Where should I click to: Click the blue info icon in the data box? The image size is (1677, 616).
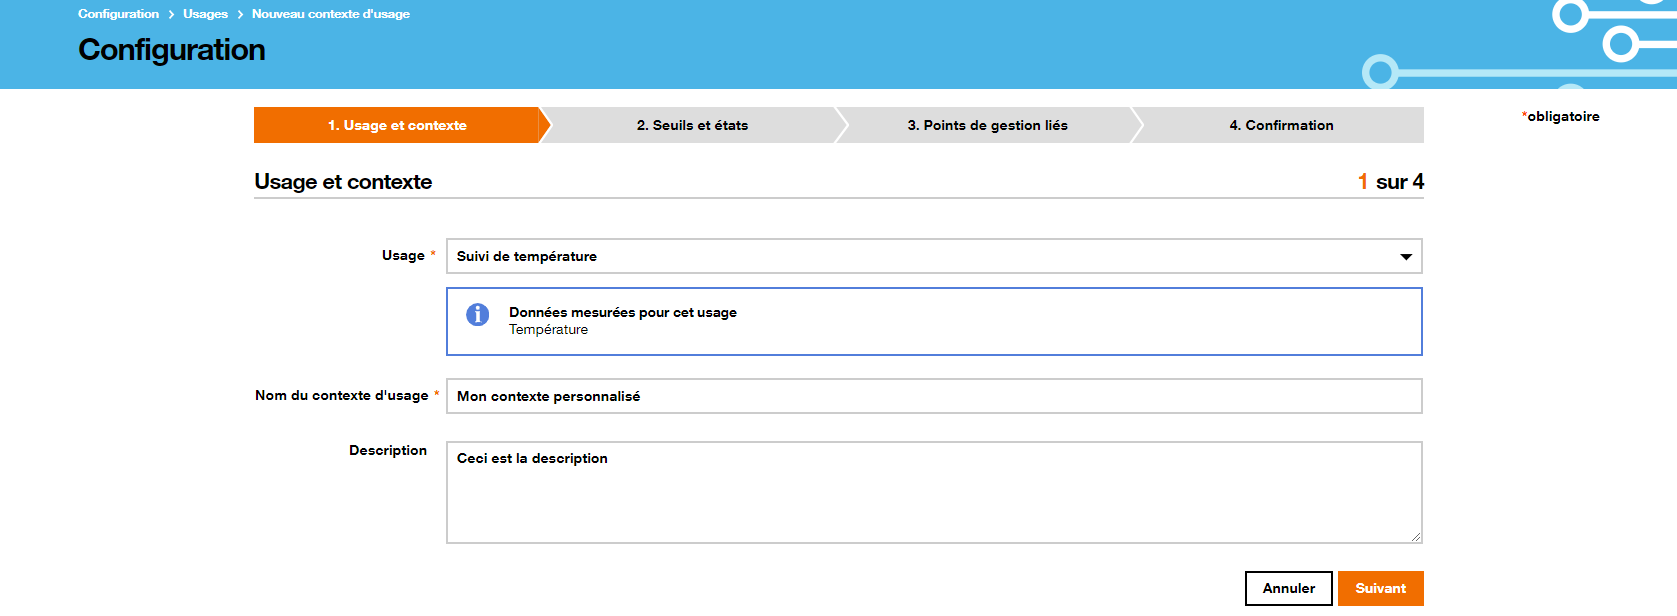click(478, 314)
